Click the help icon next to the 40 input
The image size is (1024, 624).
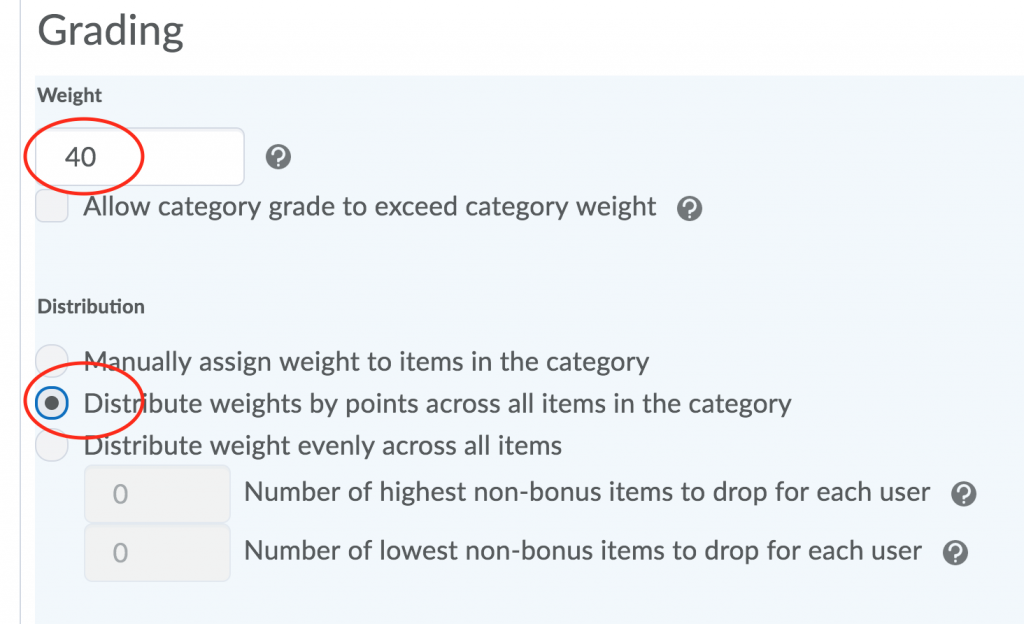pos(278,156)
